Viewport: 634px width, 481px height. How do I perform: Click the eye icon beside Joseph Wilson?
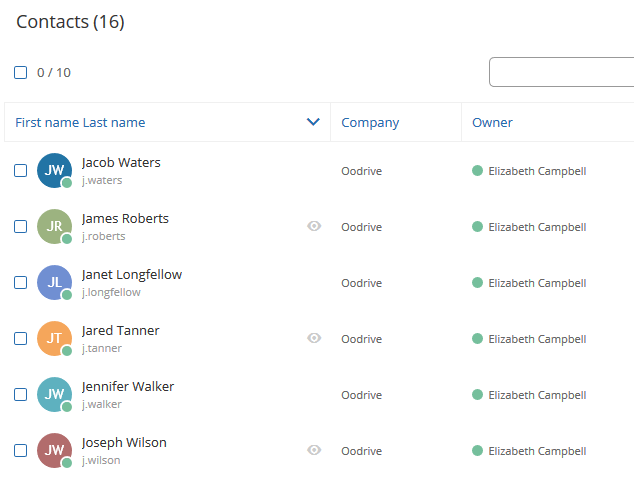coord(314,450)
